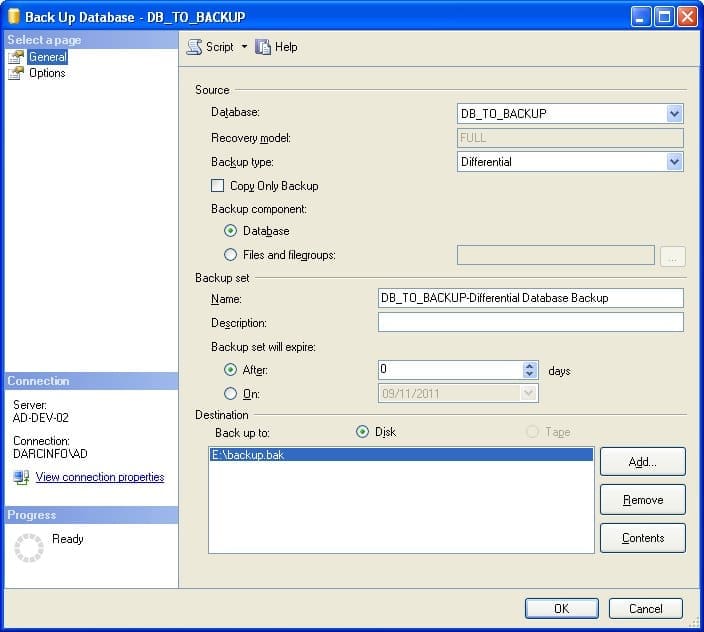
Task: Select Files and filegroups radio button
Action: (230, 255)
